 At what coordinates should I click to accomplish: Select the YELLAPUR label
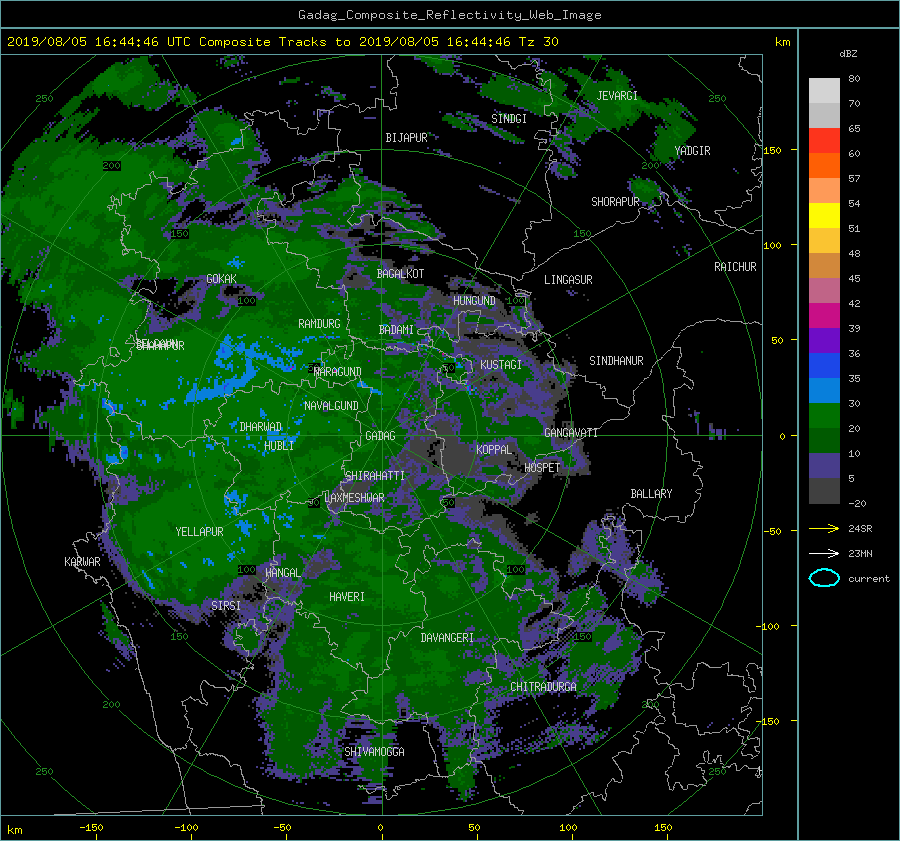pyautogui.click(x=199, y=532)
